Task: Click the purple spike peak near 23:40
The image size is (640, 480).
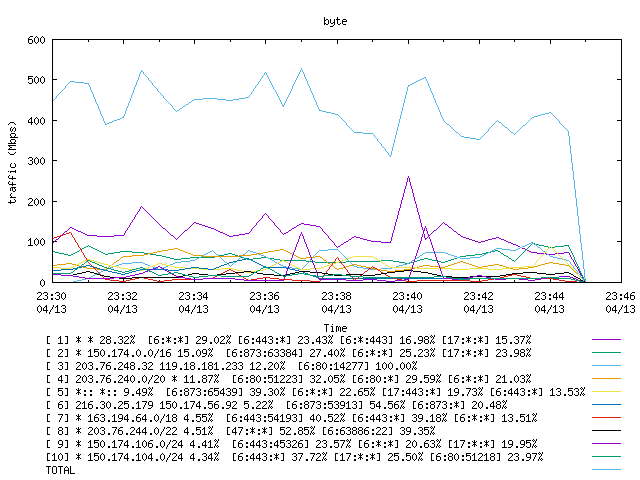Action: click(408, 177)
